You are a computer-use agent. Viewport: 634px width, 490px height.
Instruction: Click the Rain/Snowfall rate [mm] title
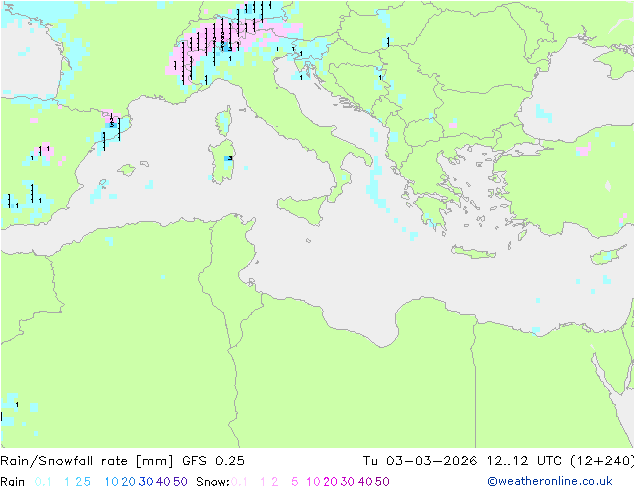coord(87,461)
